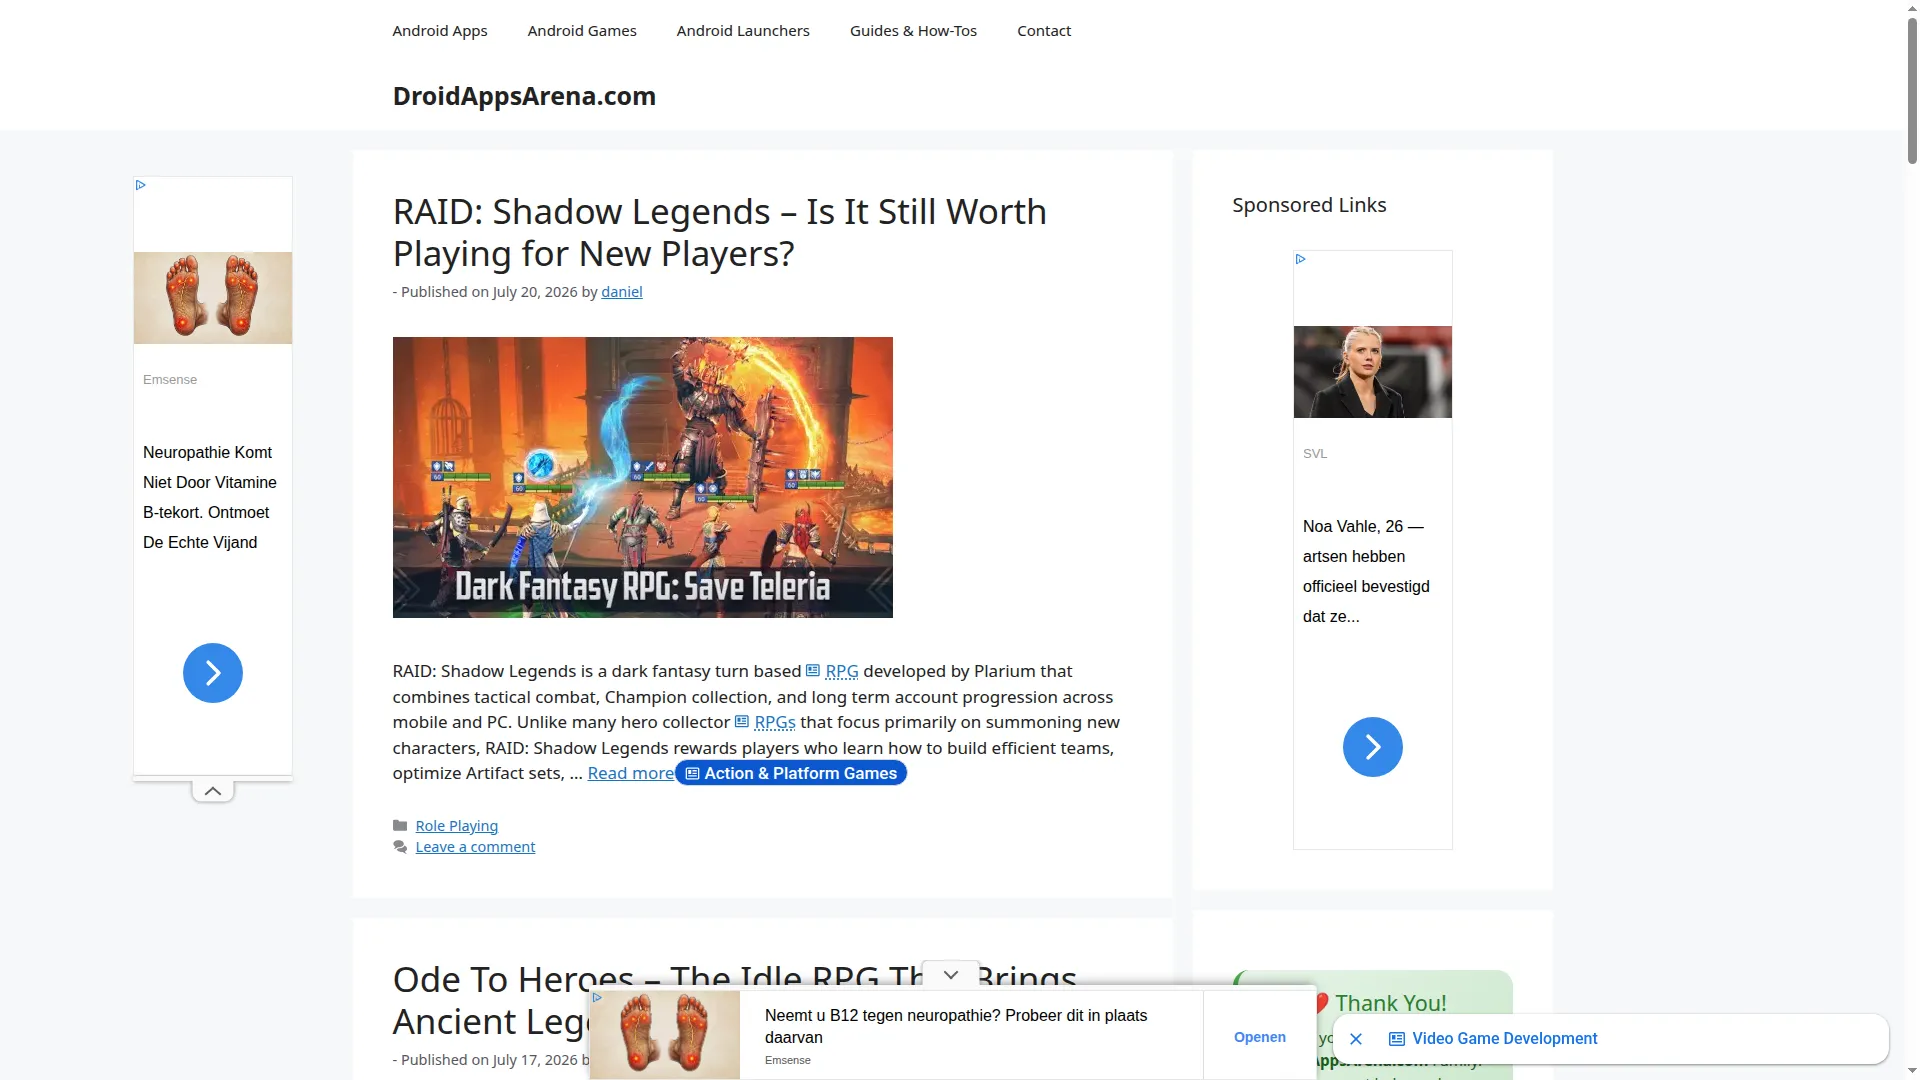Click the blue arrow in SVL sponsored ad

click(1372, 747)
